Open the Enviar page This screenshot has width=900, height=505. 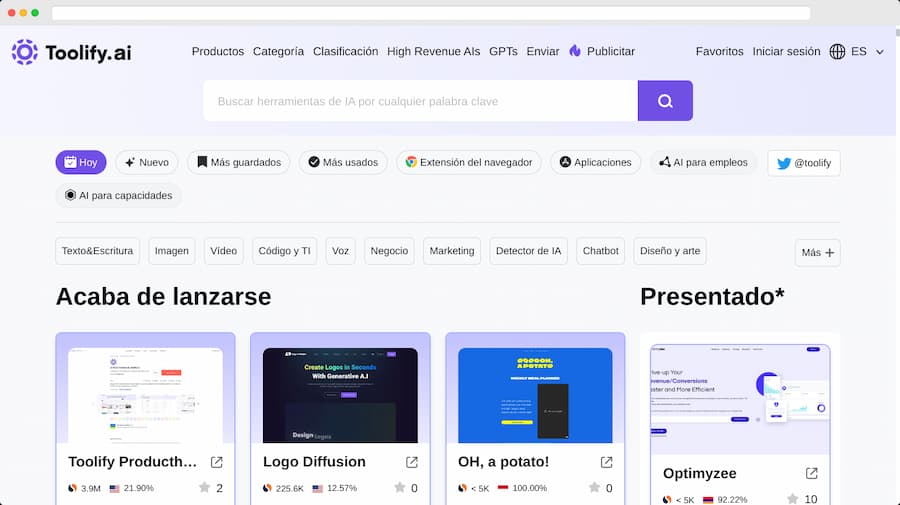click(x=543, y=52)
